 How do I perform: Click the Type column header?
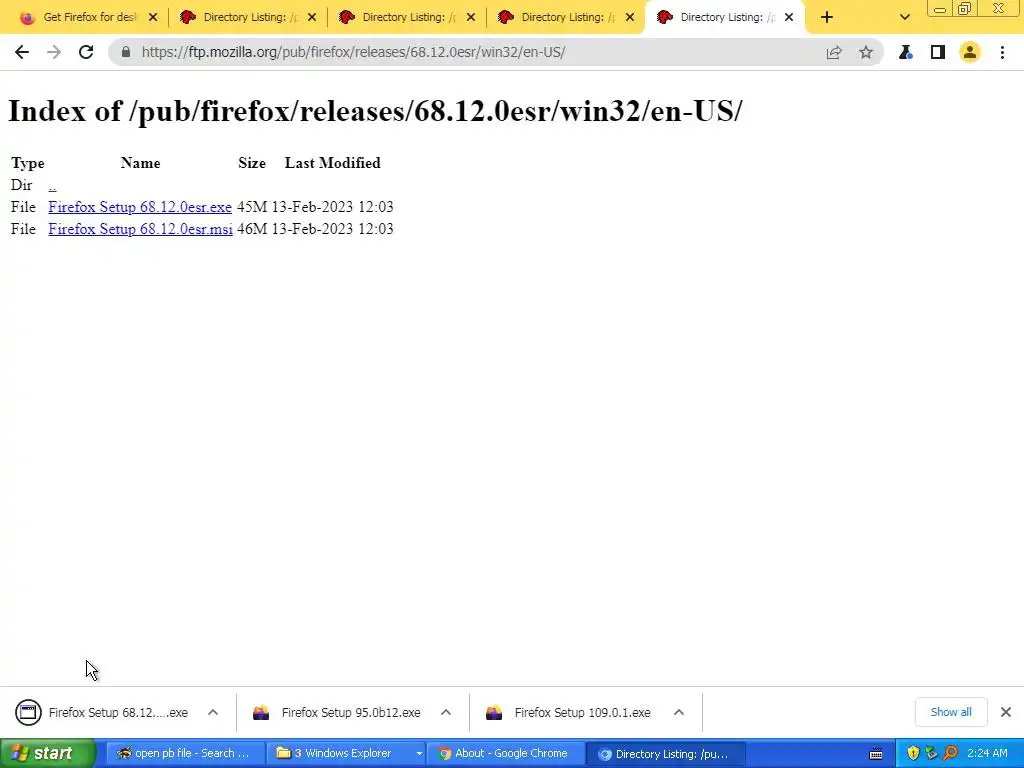click(x=27, y=163)
